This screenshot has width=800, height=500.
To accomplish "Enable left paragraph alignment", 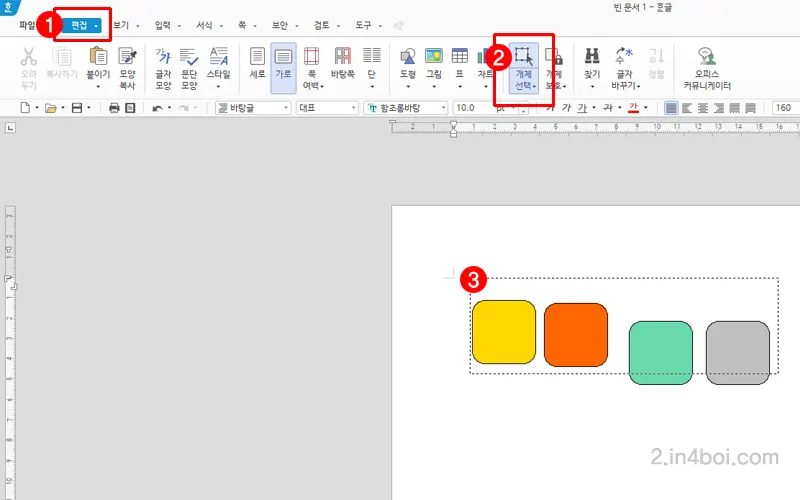I will pos(687,108).
